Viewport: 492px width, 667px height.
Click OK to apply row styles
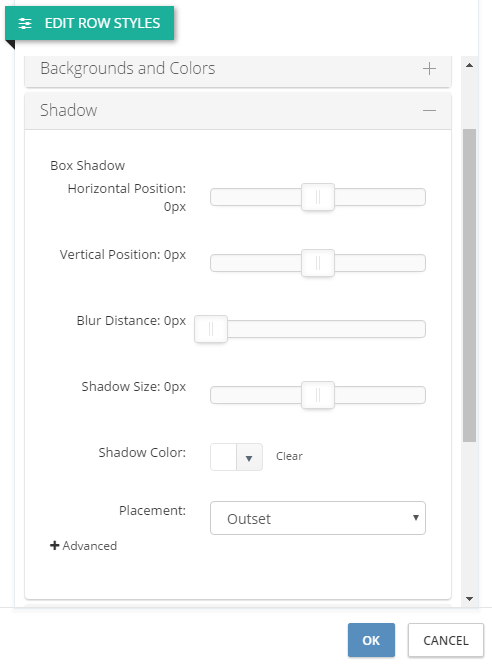pos(371,640)
